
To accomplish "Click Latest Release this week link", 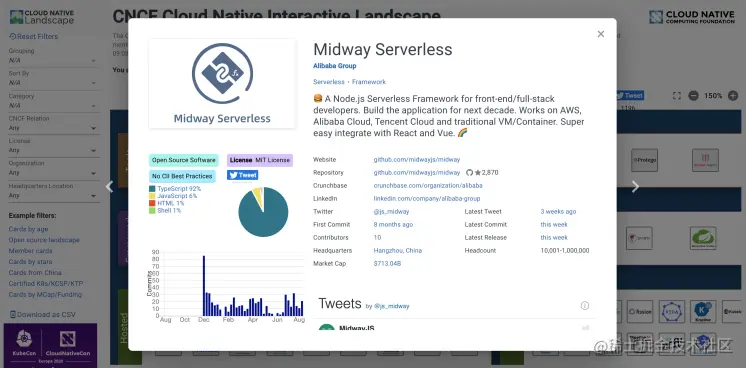I will [554, 238].
